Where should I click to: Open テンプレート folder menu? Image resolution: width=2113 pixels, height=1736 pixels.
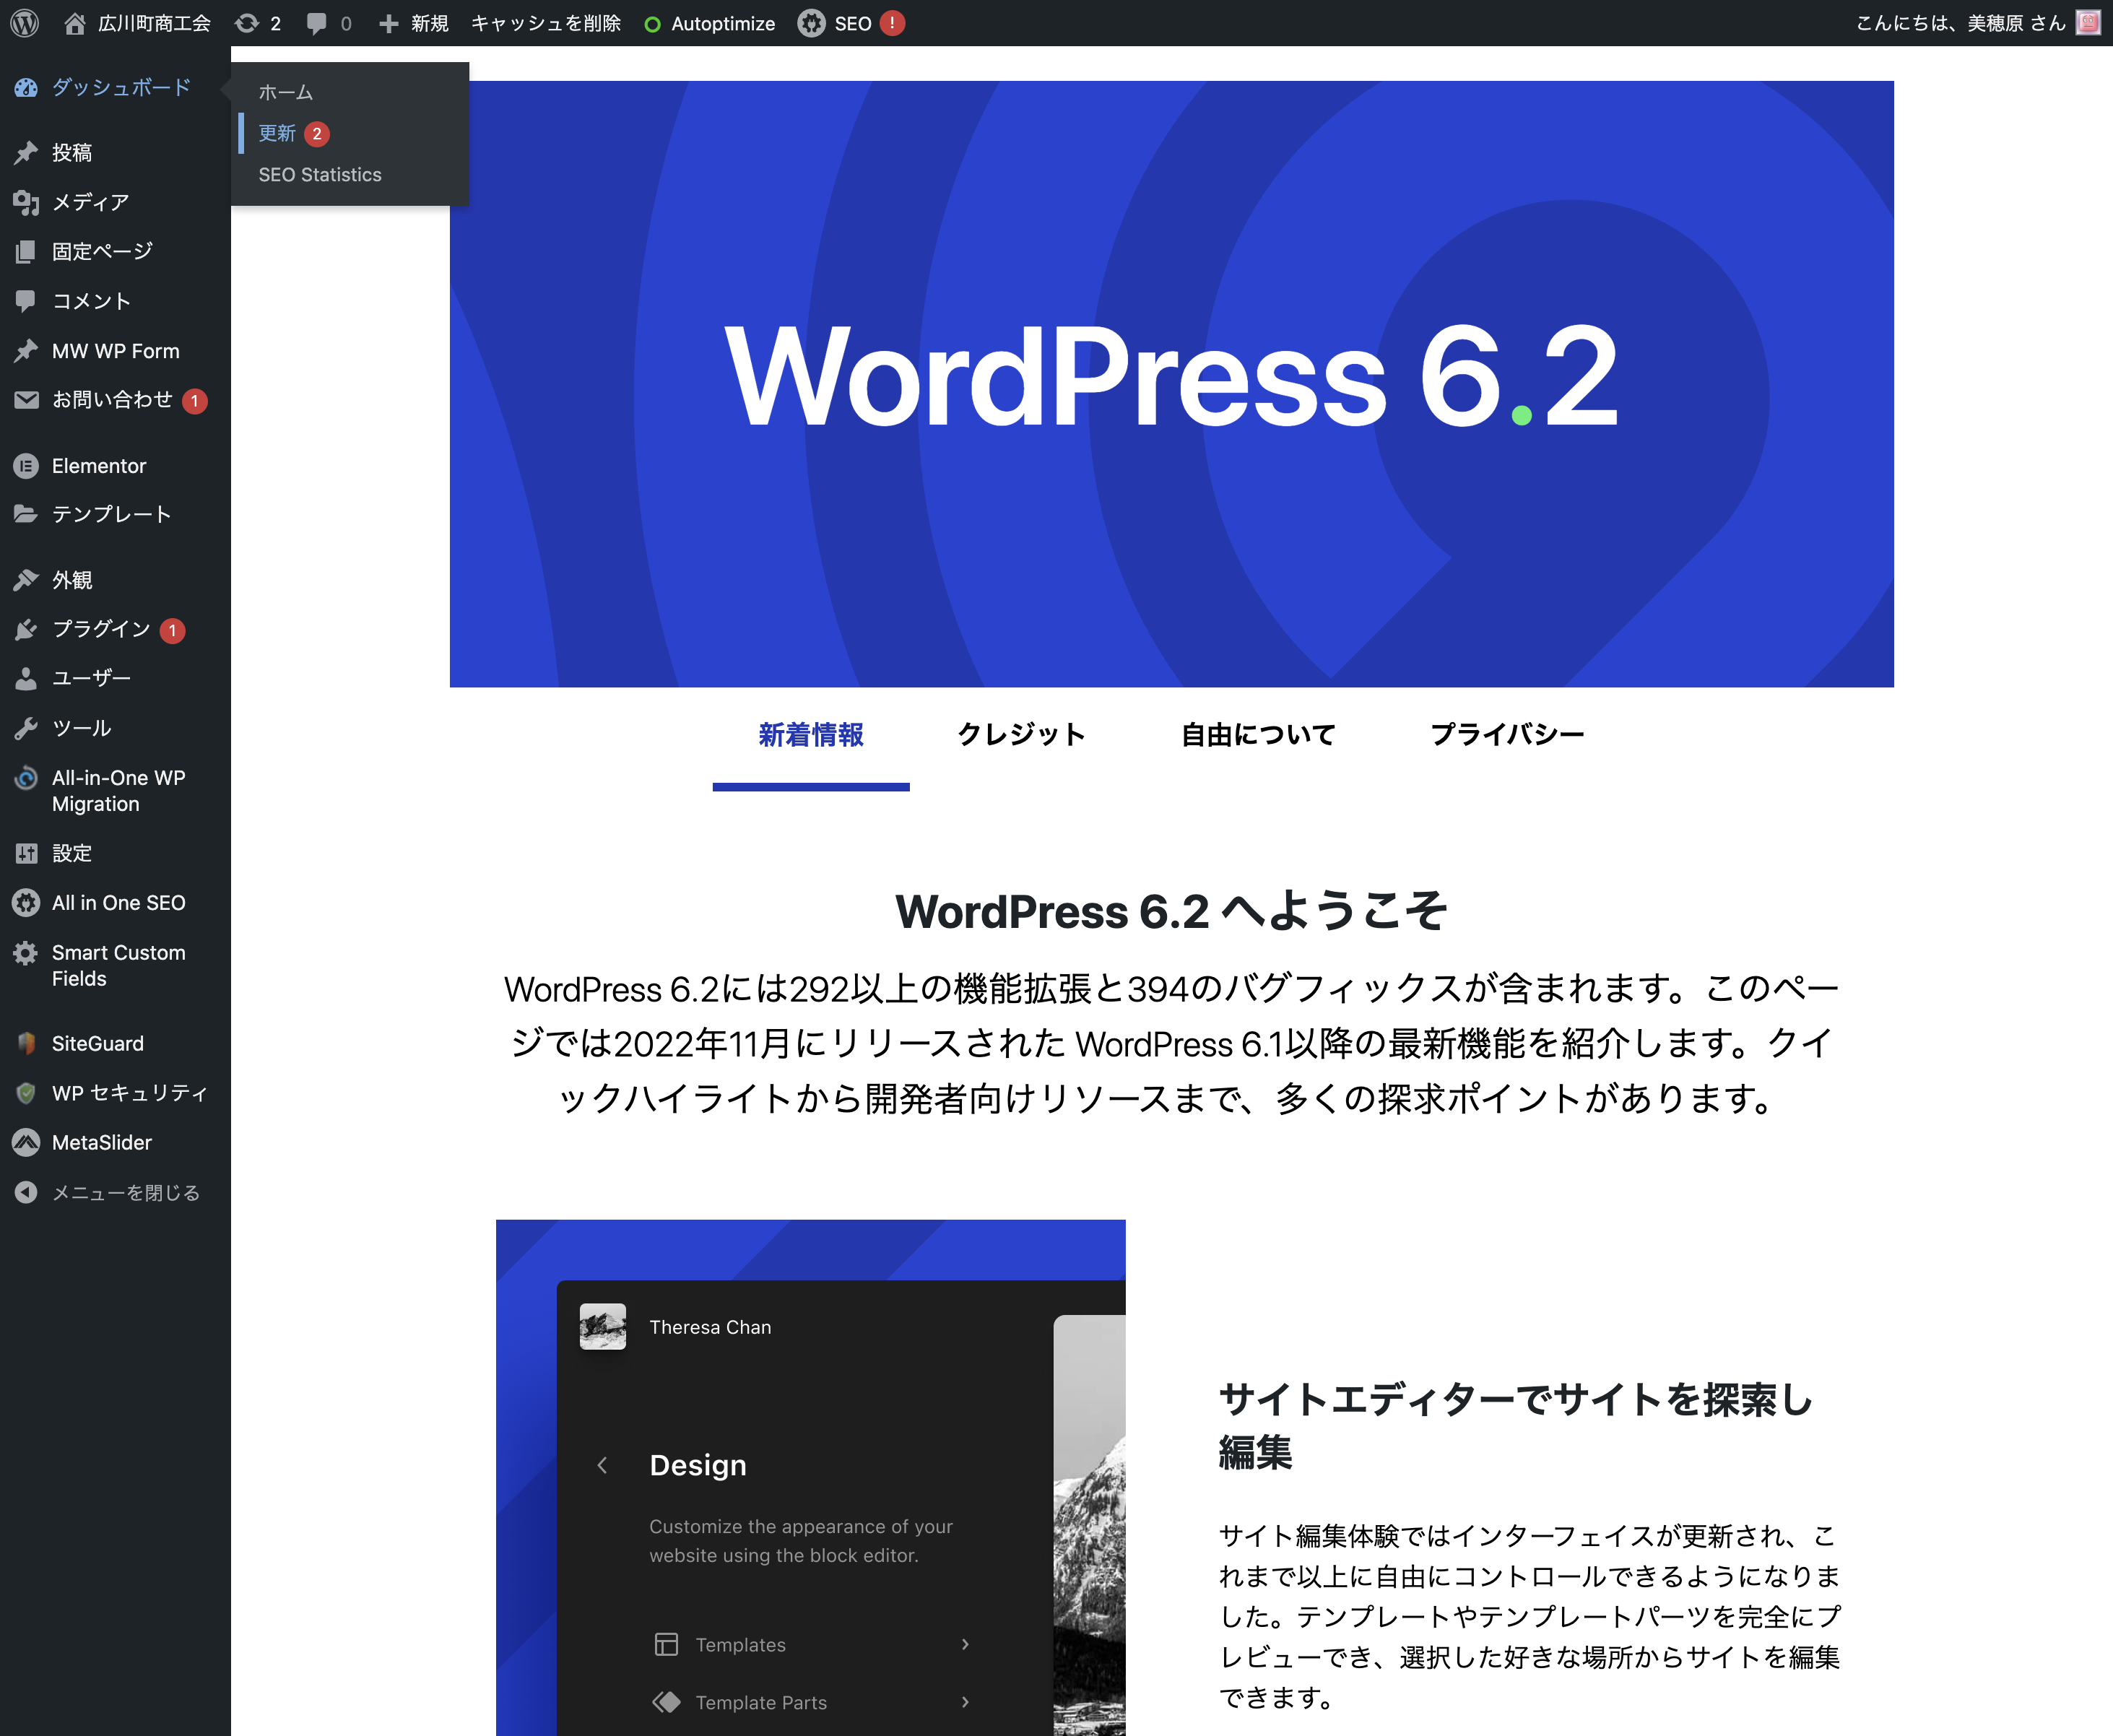115,514
